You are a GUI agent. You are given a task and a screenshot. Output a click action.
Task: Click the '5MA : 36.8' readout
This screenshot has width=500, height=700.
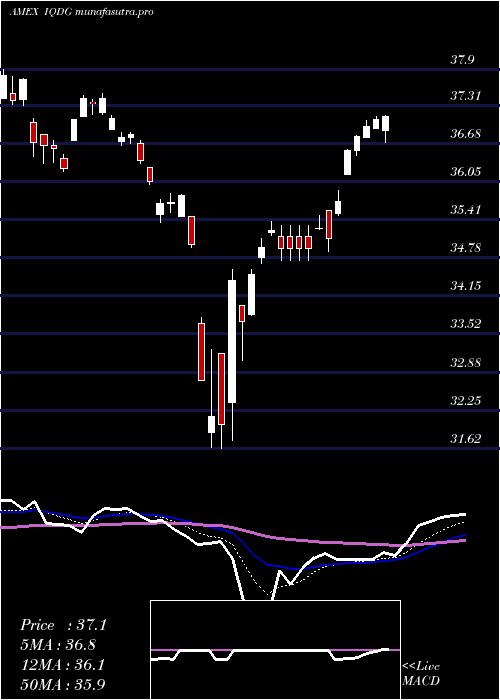tap(58, 645)
